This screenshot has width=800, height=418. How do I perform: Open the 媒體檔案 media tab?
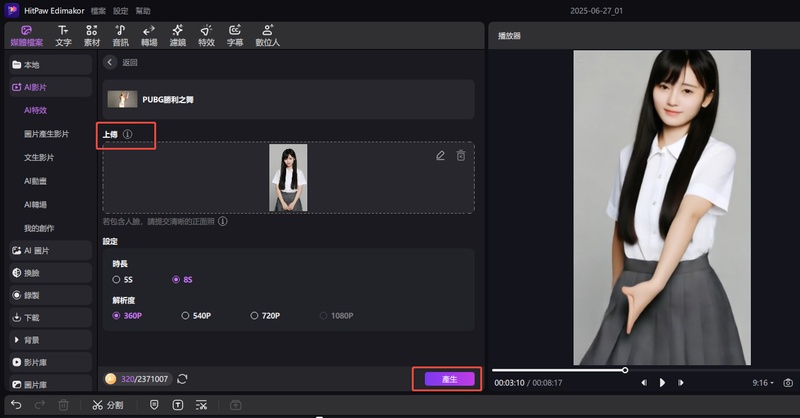27,36
